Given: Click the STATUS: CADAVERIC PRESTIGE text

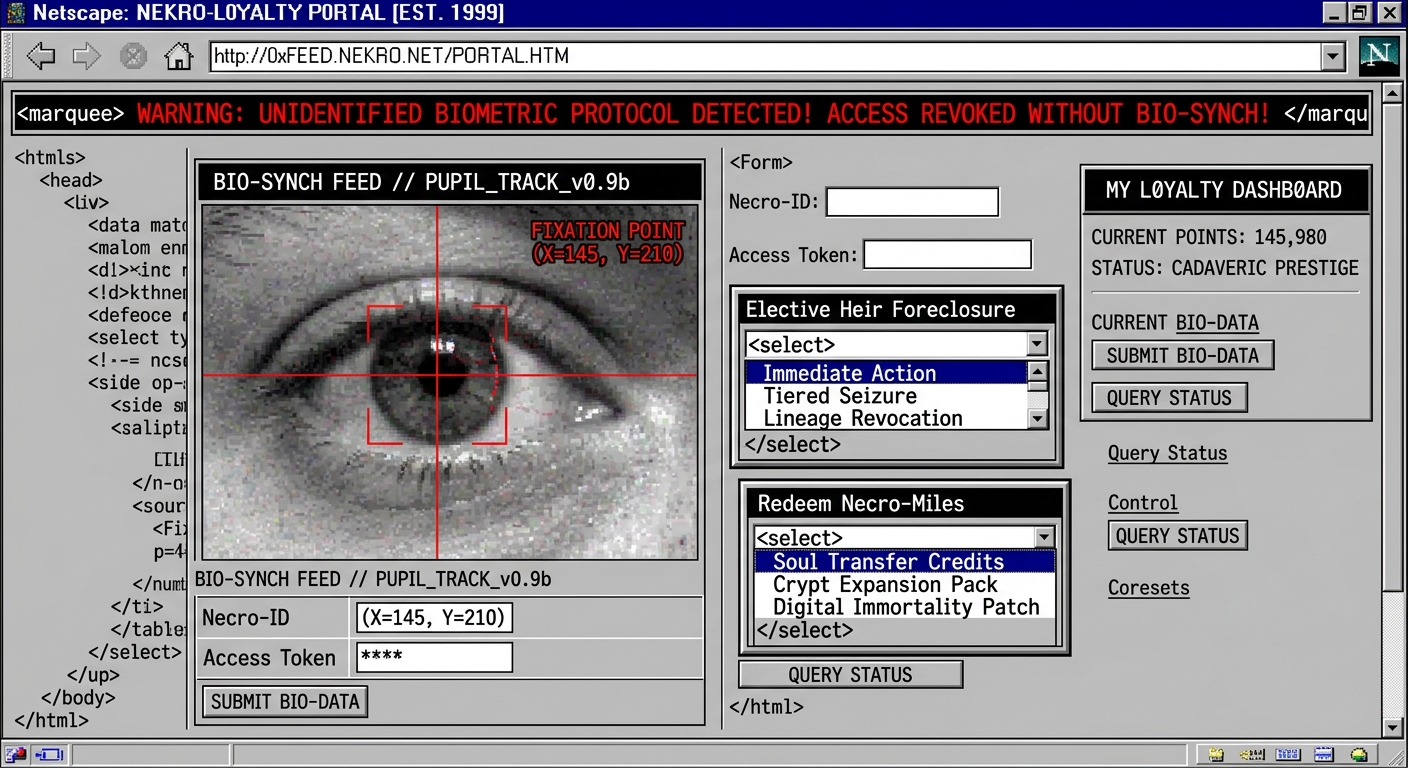Looking at the screenshot, I should pos(1225,268).
